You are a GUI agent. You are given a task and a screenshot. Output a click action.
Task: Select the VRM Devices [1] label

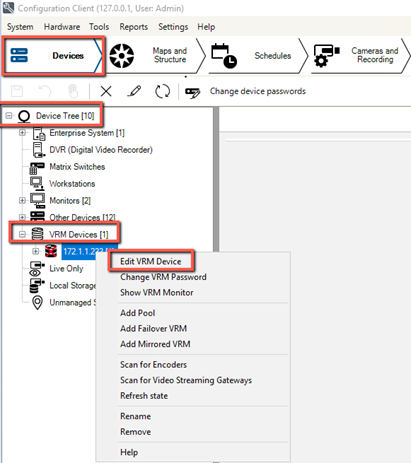(79, 235)
